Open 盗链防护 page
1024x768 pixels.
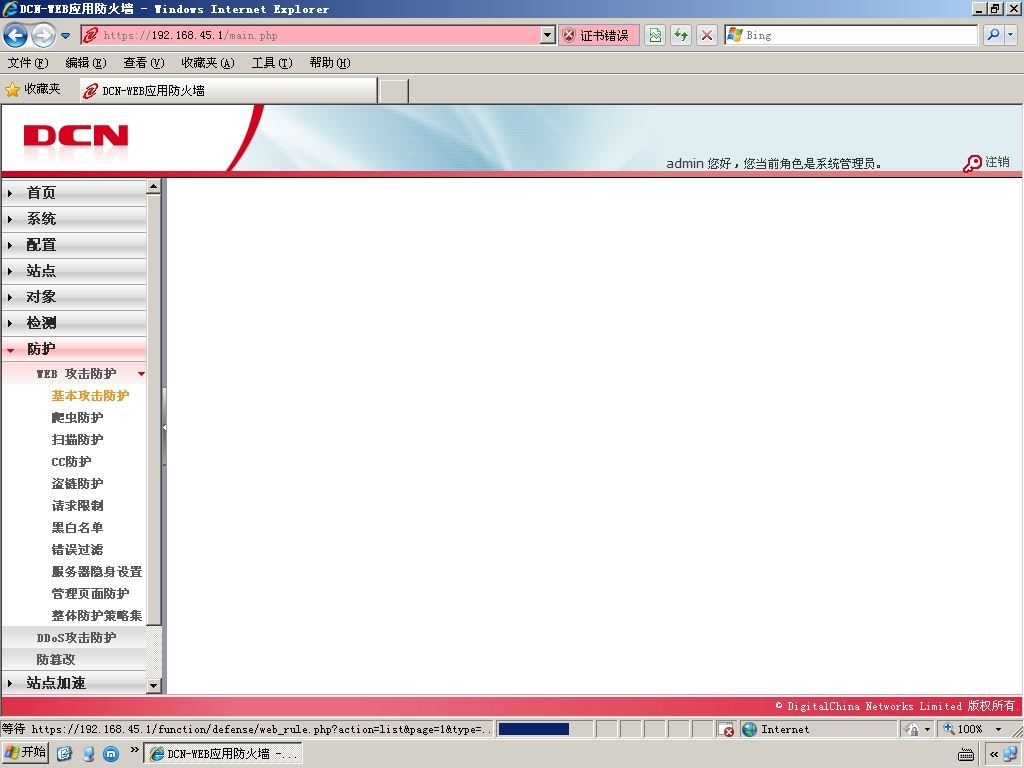pos(77,484)
